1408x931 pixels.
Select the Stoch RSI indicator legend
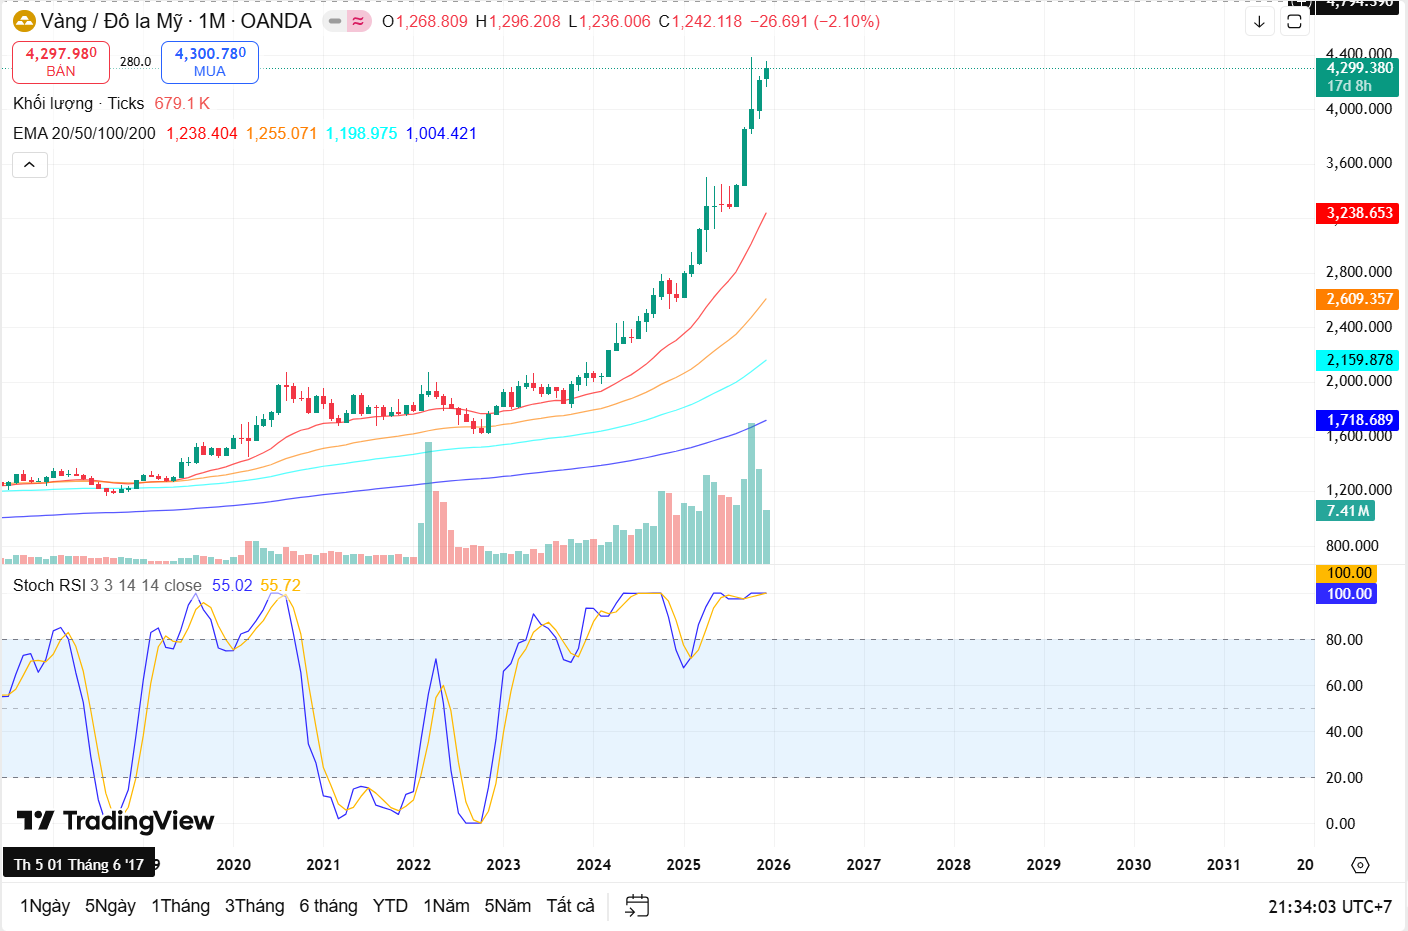pyautogui.click(x=49, y=585)
